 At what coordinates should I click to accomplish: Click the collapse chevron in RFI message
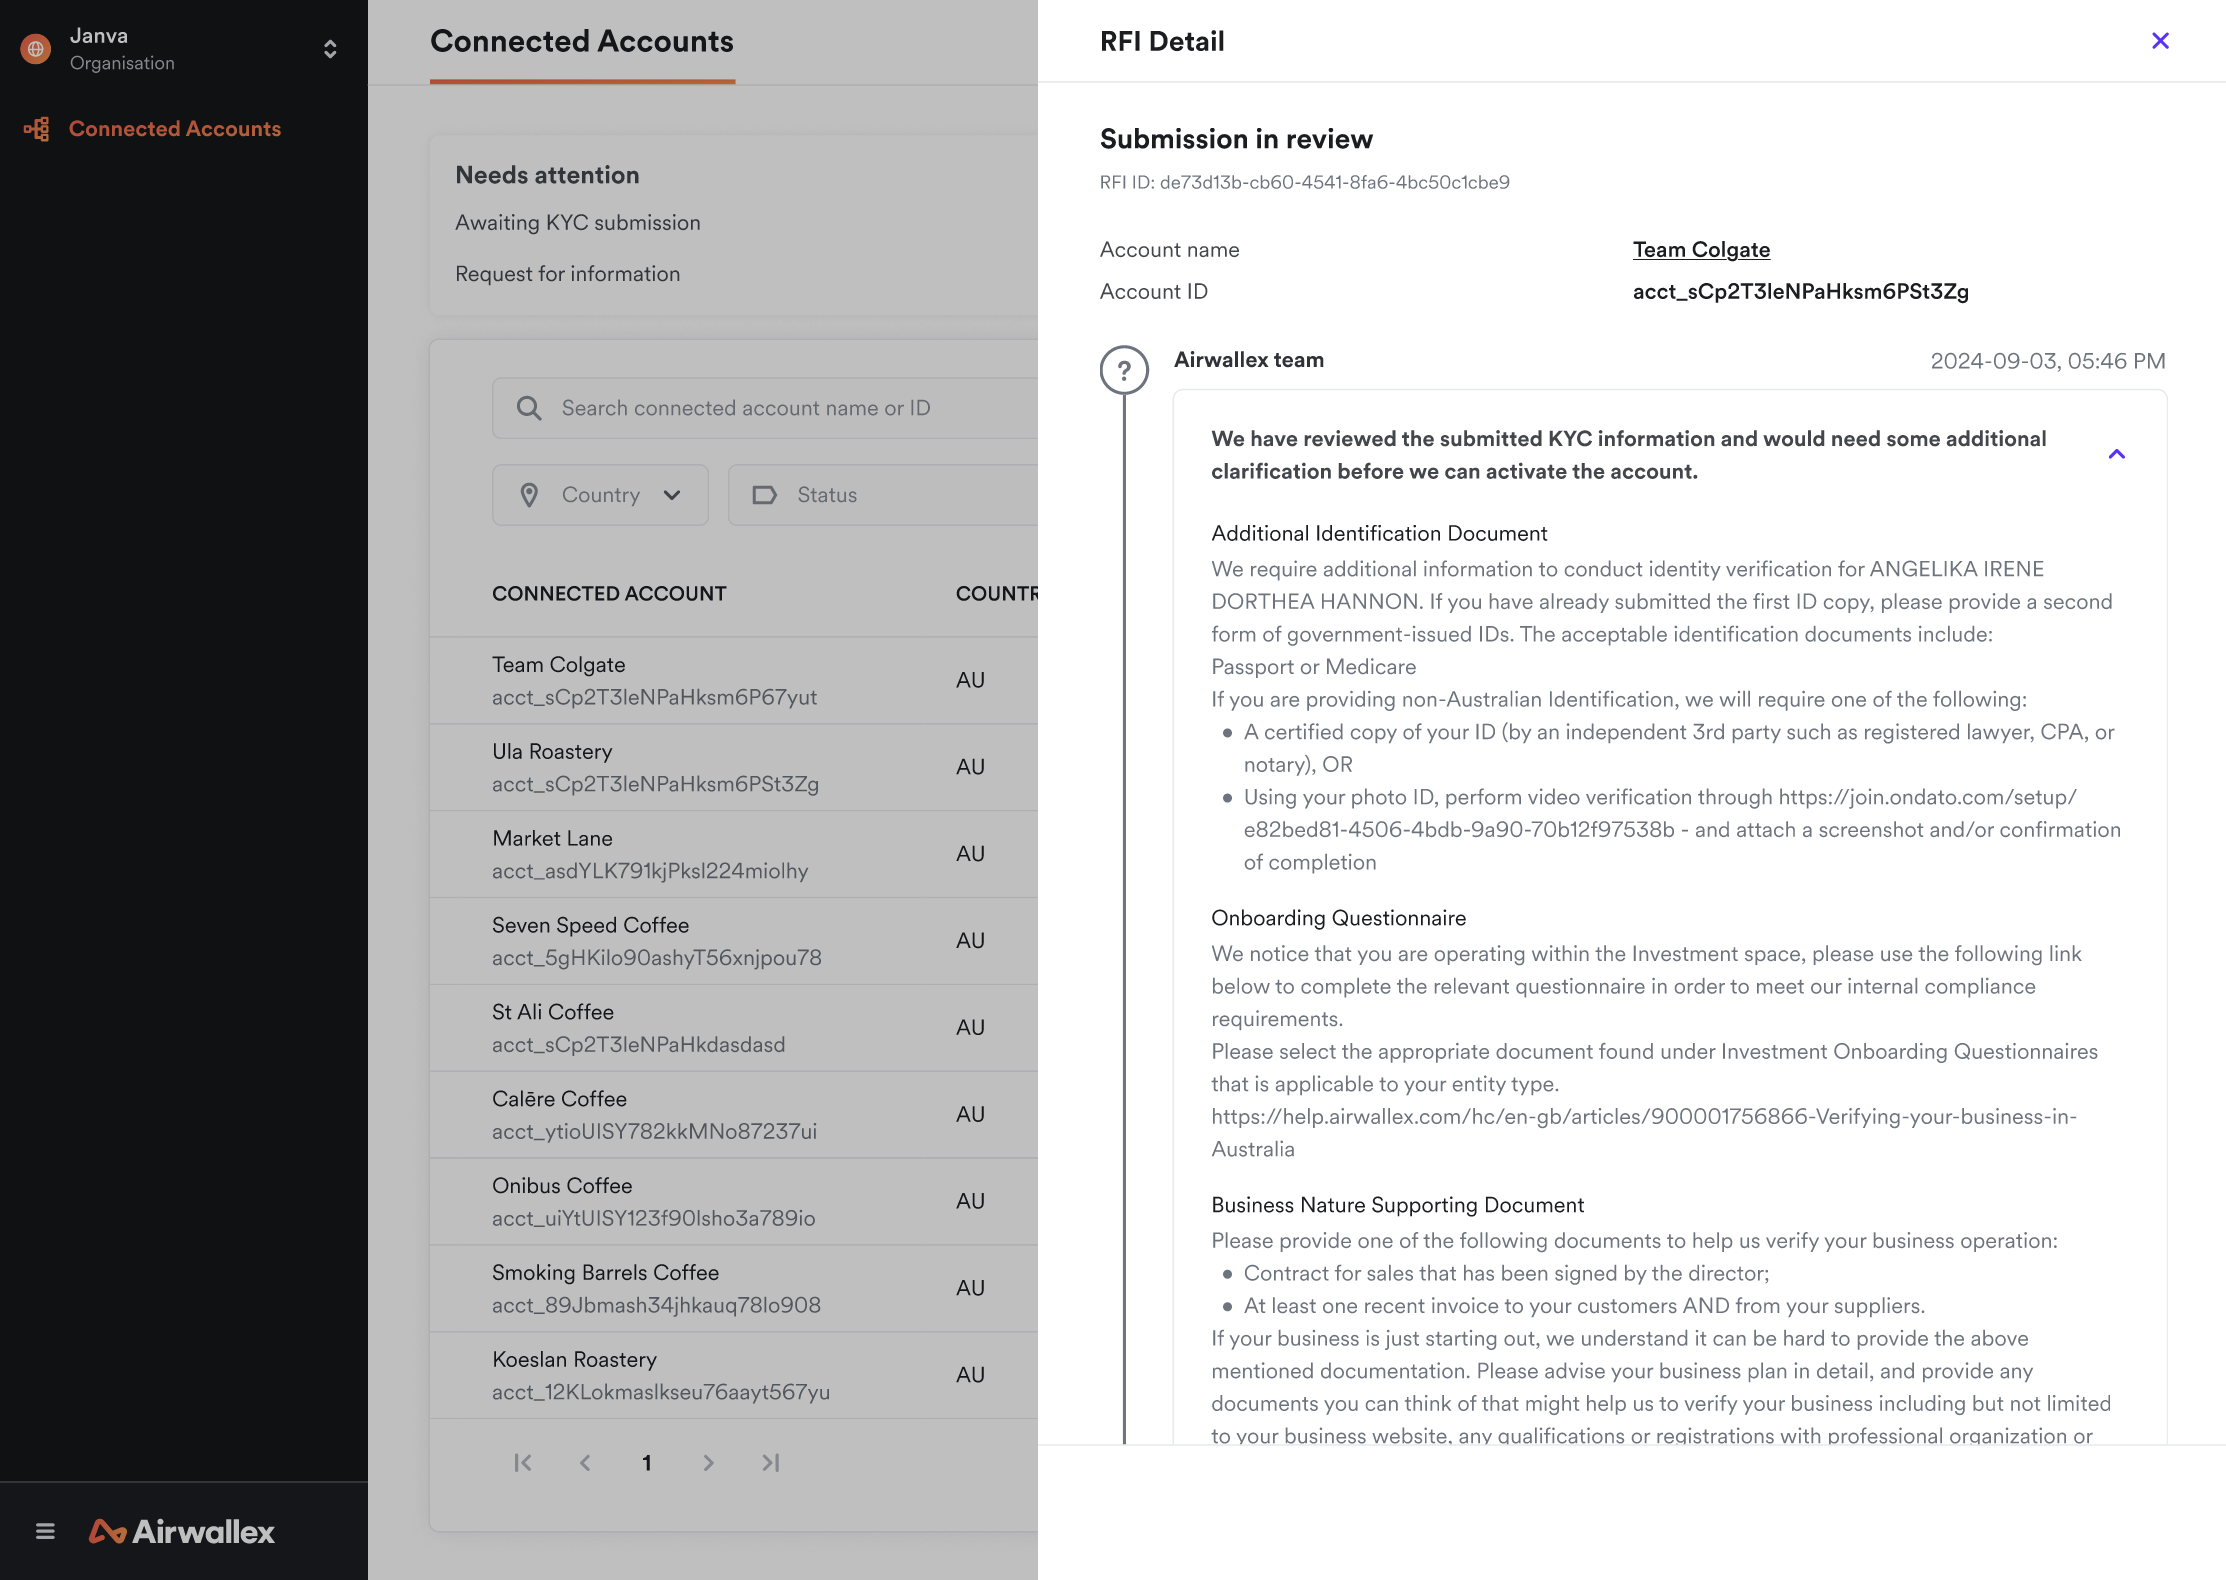pos(2115,455)
